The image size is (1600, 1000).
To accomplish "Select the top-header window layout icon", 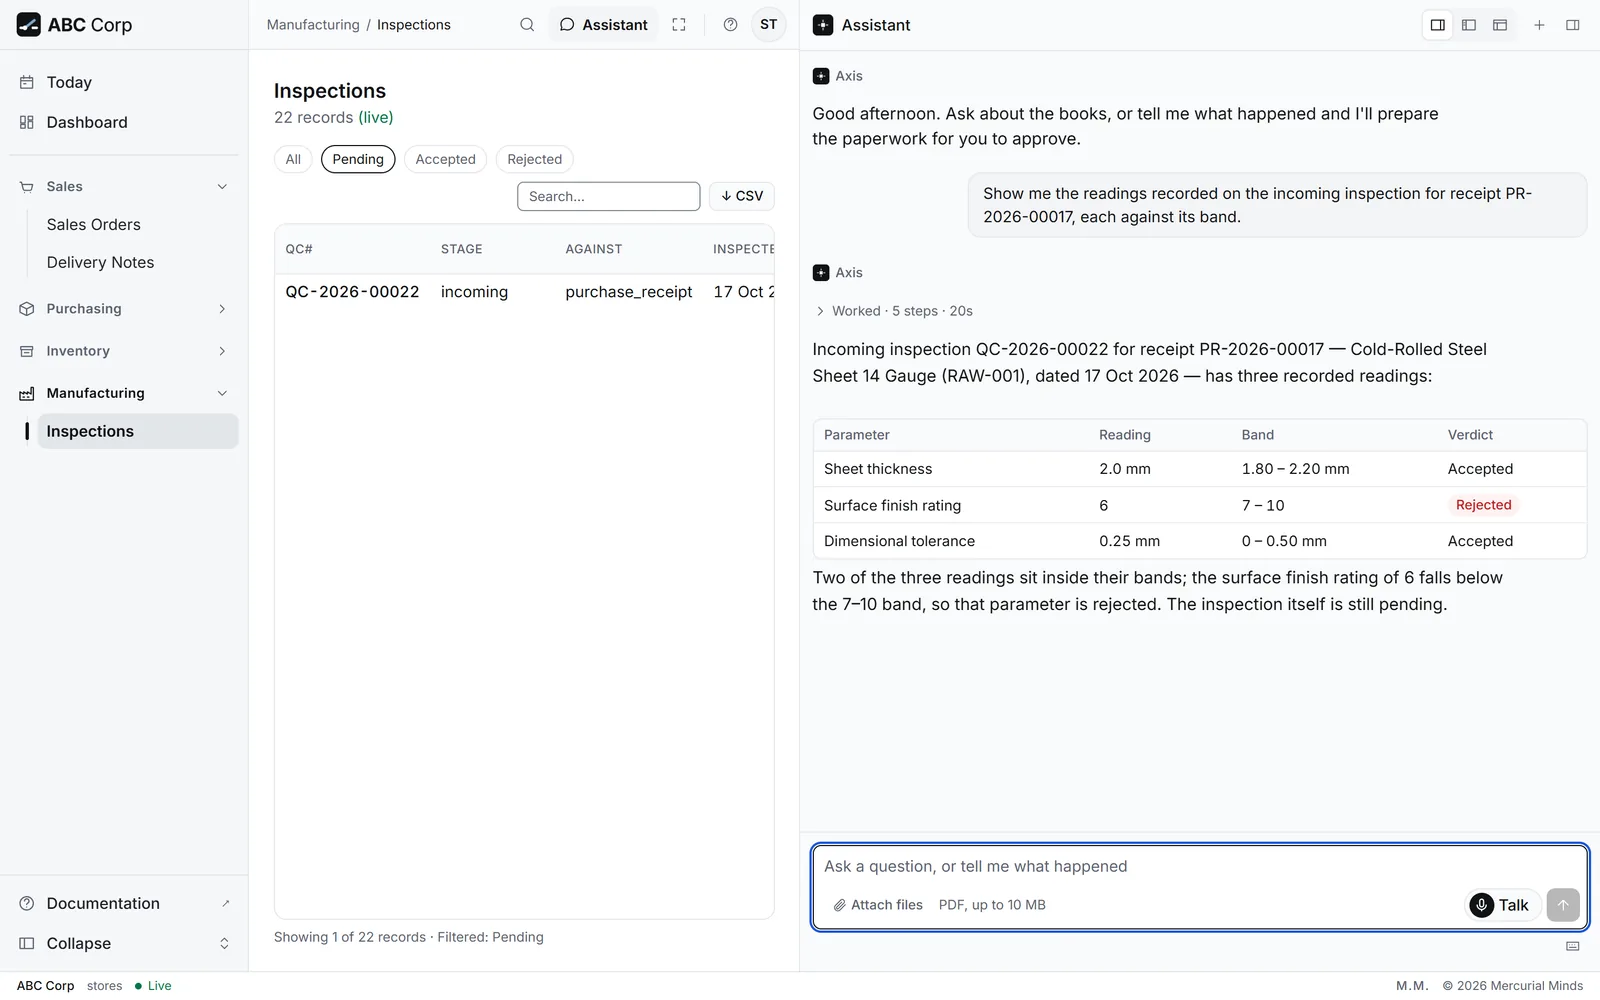I will pos(1500,25).
